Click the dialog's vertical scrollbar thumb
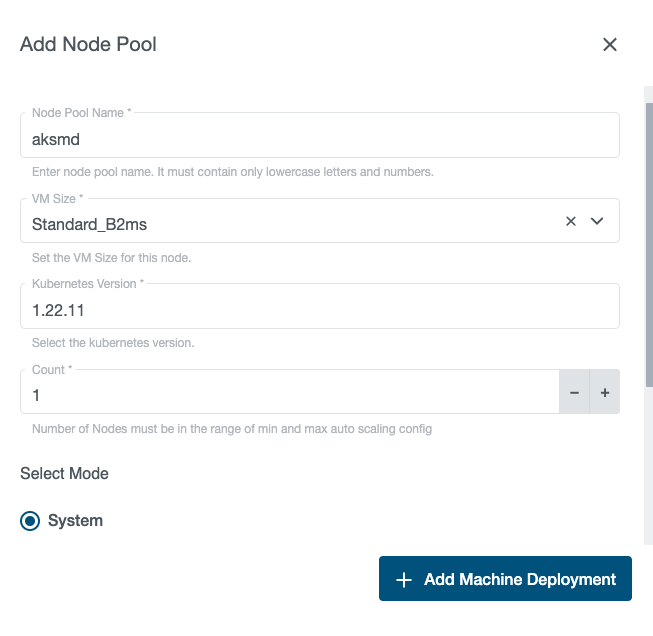This screenshot has width=653, height=636. [648, 240]
